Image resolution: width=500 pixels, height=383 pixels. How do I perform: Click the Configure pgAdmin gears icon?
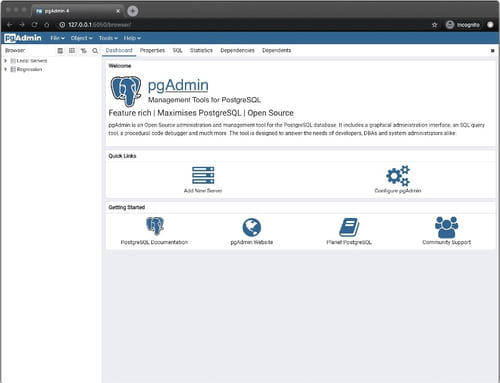click(x=398, y=175)
